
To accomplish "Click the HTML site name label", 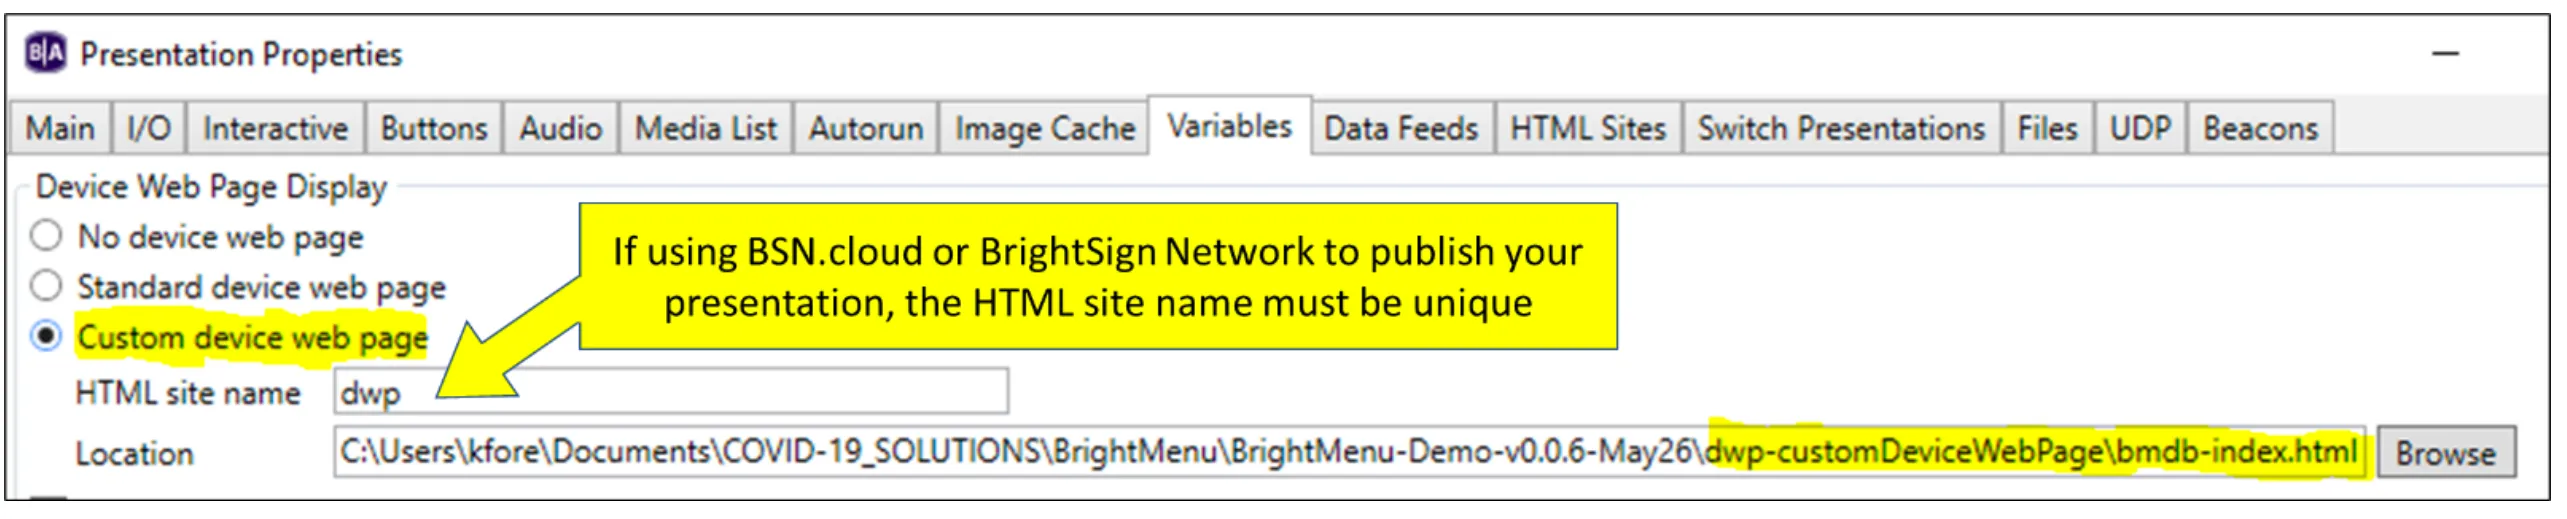I will (x=188, y=393).
